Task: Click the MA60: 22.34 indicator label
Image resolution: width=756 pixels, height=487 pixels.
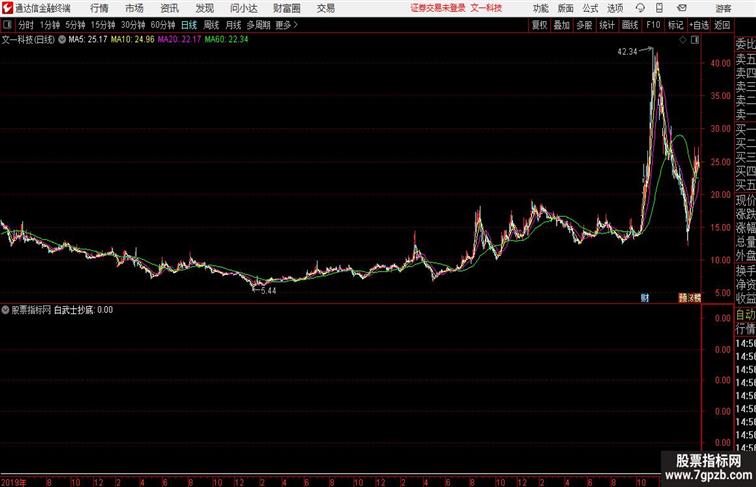Action: [226, 40]
